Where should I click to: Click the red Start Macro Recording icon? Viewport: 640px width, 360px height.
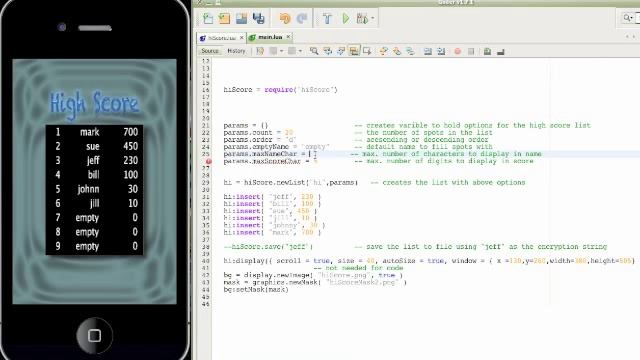pyautogui.click(x=458, y=51)
